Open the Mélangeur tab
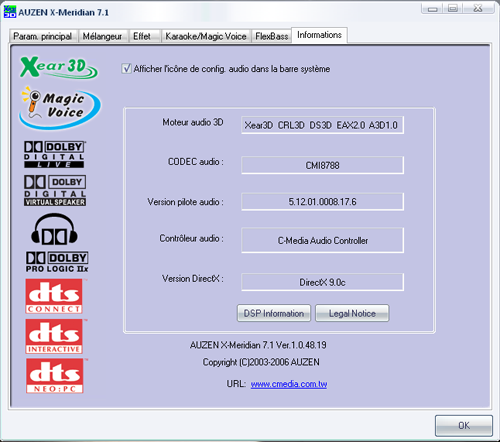This screenshot has width=500, height=442. (103, 36)
